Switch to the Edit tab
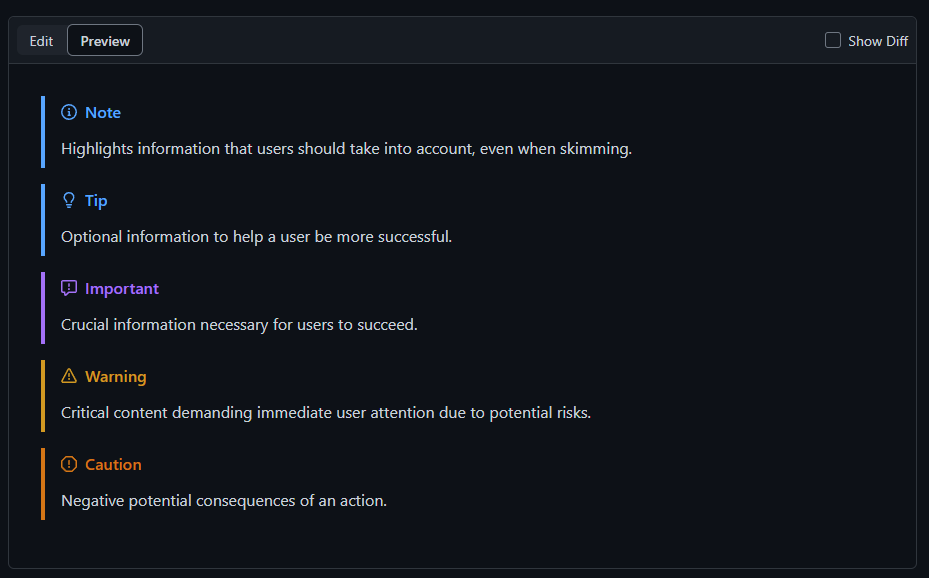Screen dimensions: 929x578 41,41
